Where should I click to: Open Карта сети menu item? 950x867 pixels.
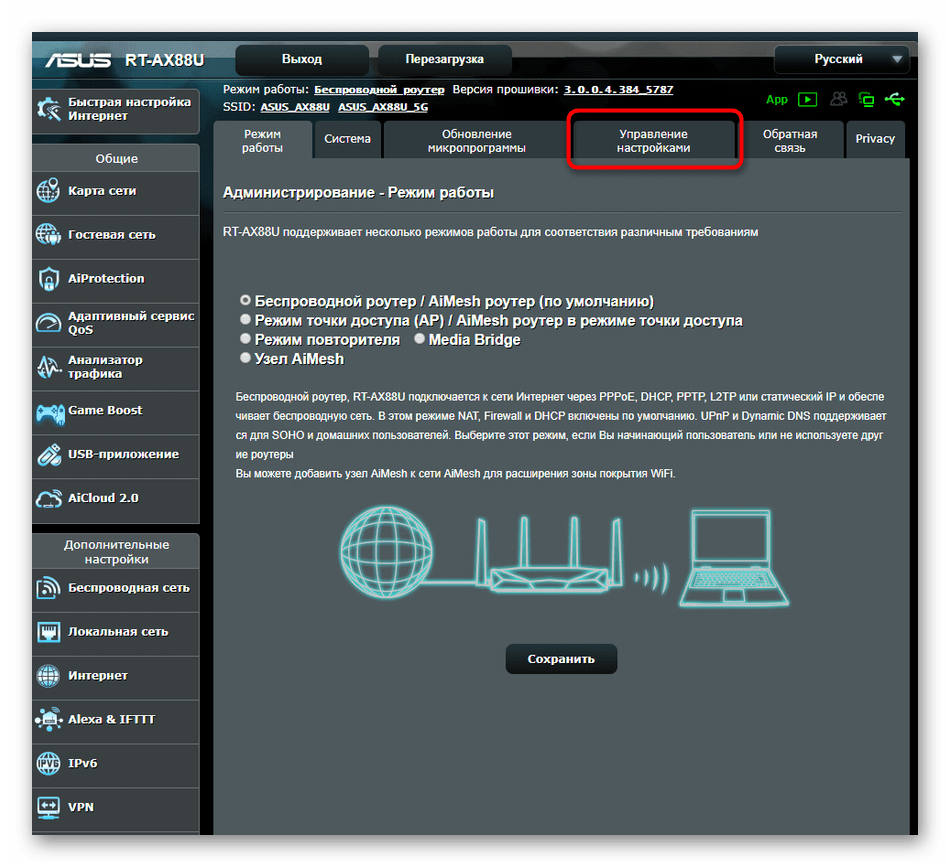coord(116,191)
